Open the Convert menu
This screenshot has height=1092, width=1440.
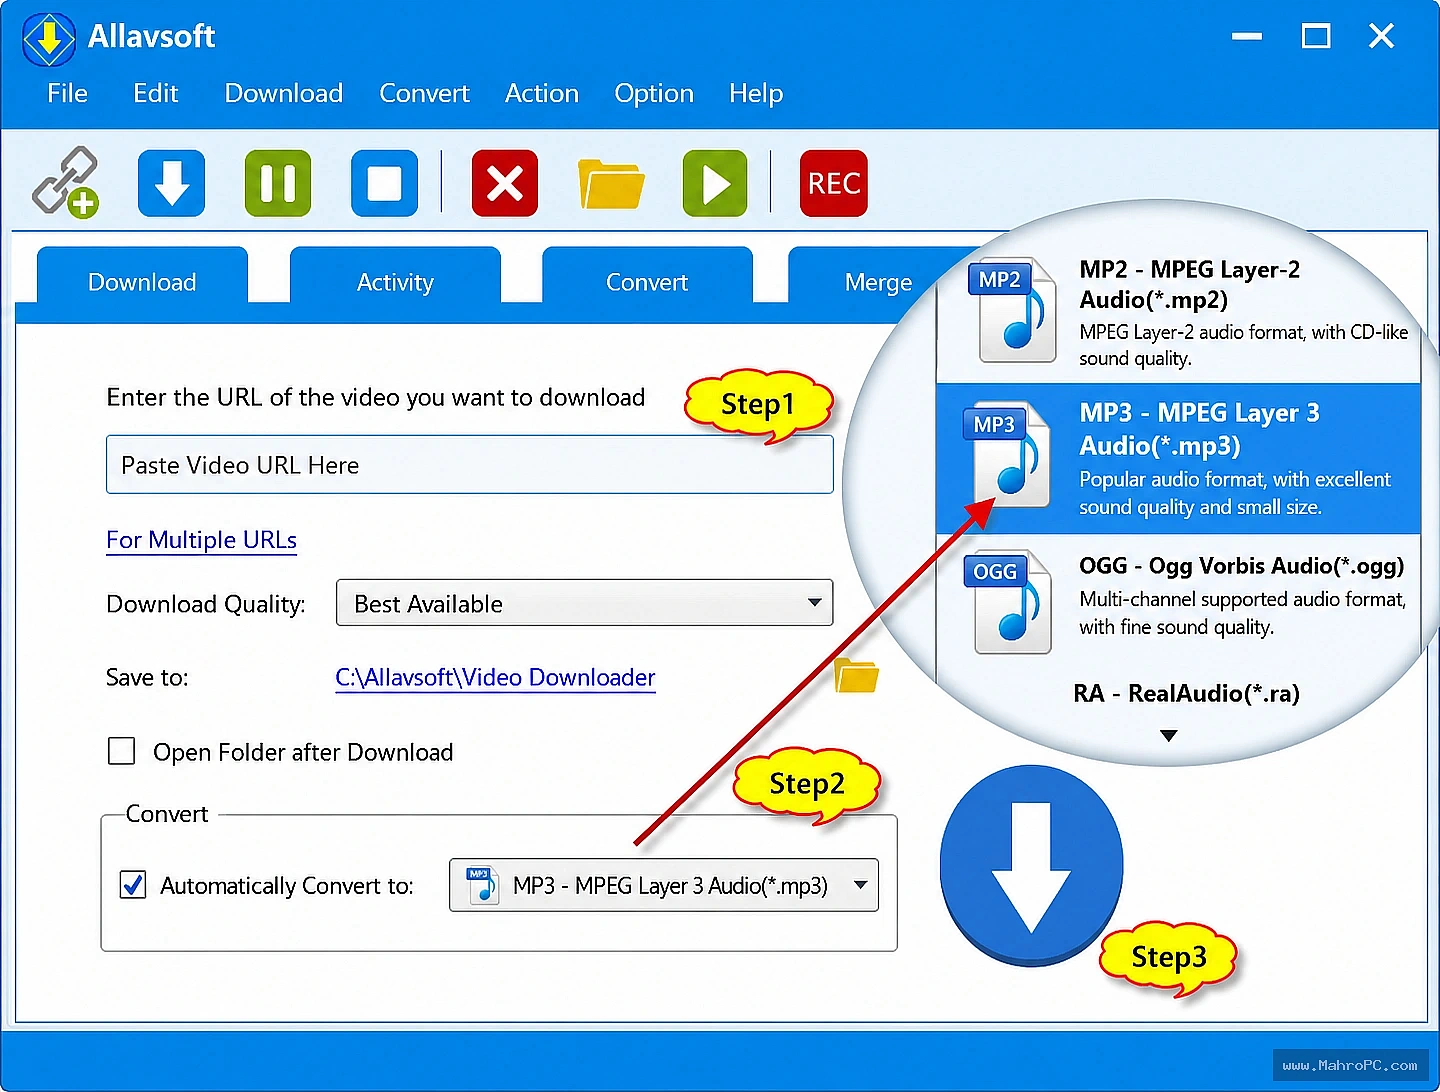[424, 93]
